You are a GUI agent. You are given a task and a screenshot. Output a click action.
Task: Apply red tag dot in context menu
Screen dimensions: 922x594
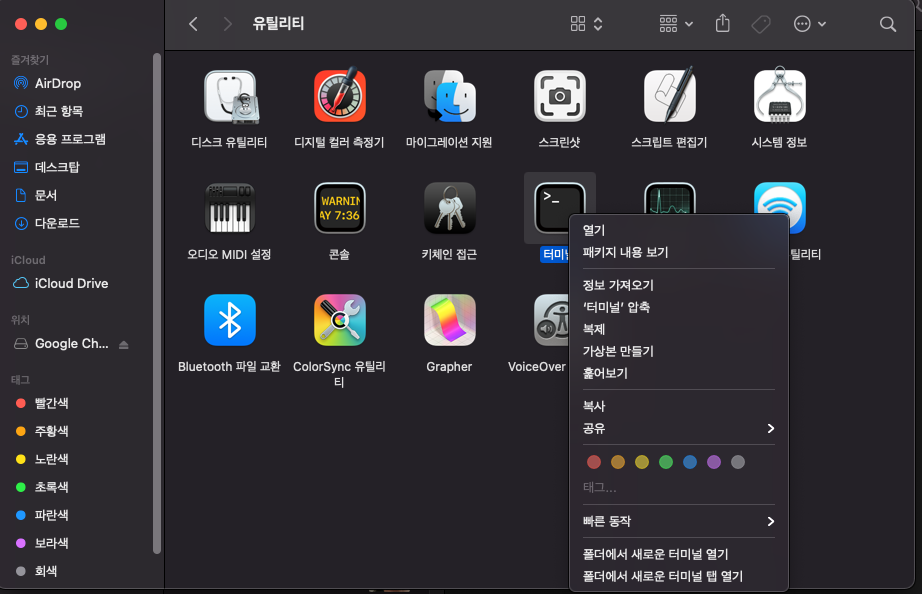(594, 462)
